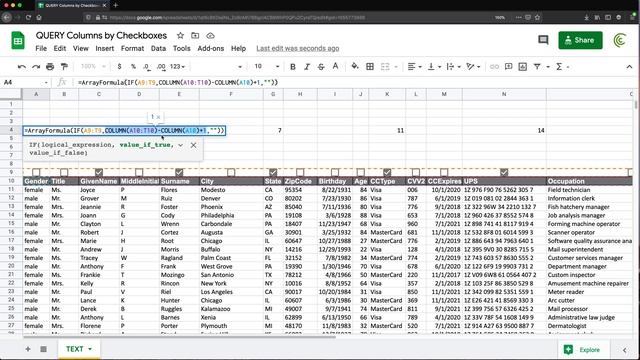Uncheck the State column checkbox
The image size is (640, 360).
pyautogui.click(x=273, y=172)
